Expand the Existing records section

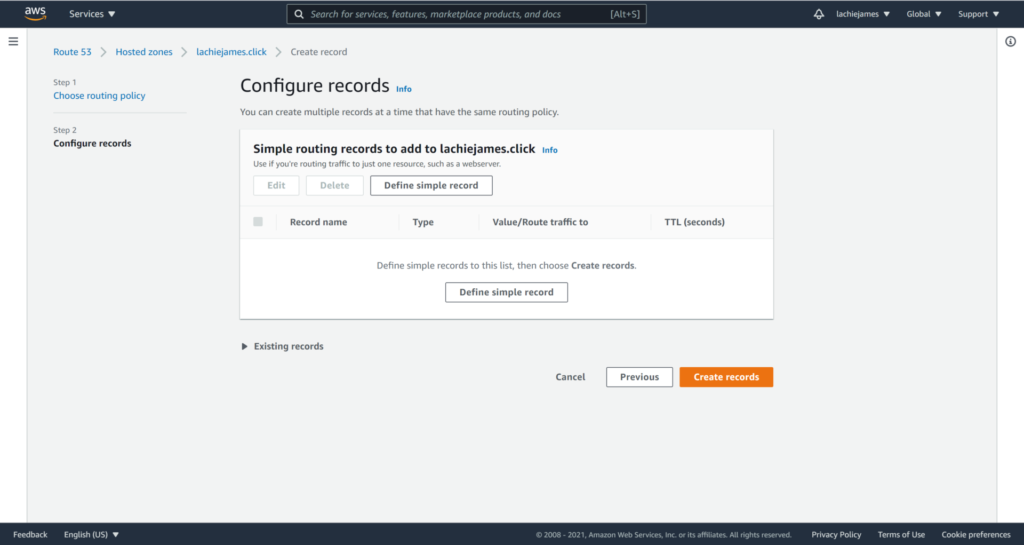tap(282, 347)
